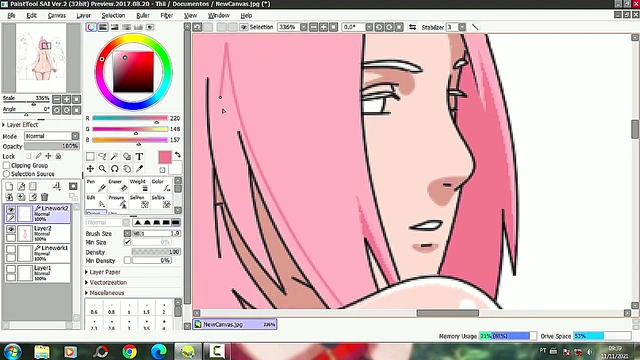
Task: Open the zoom percentage dropdown in toolbar
Action: point(304,27)
